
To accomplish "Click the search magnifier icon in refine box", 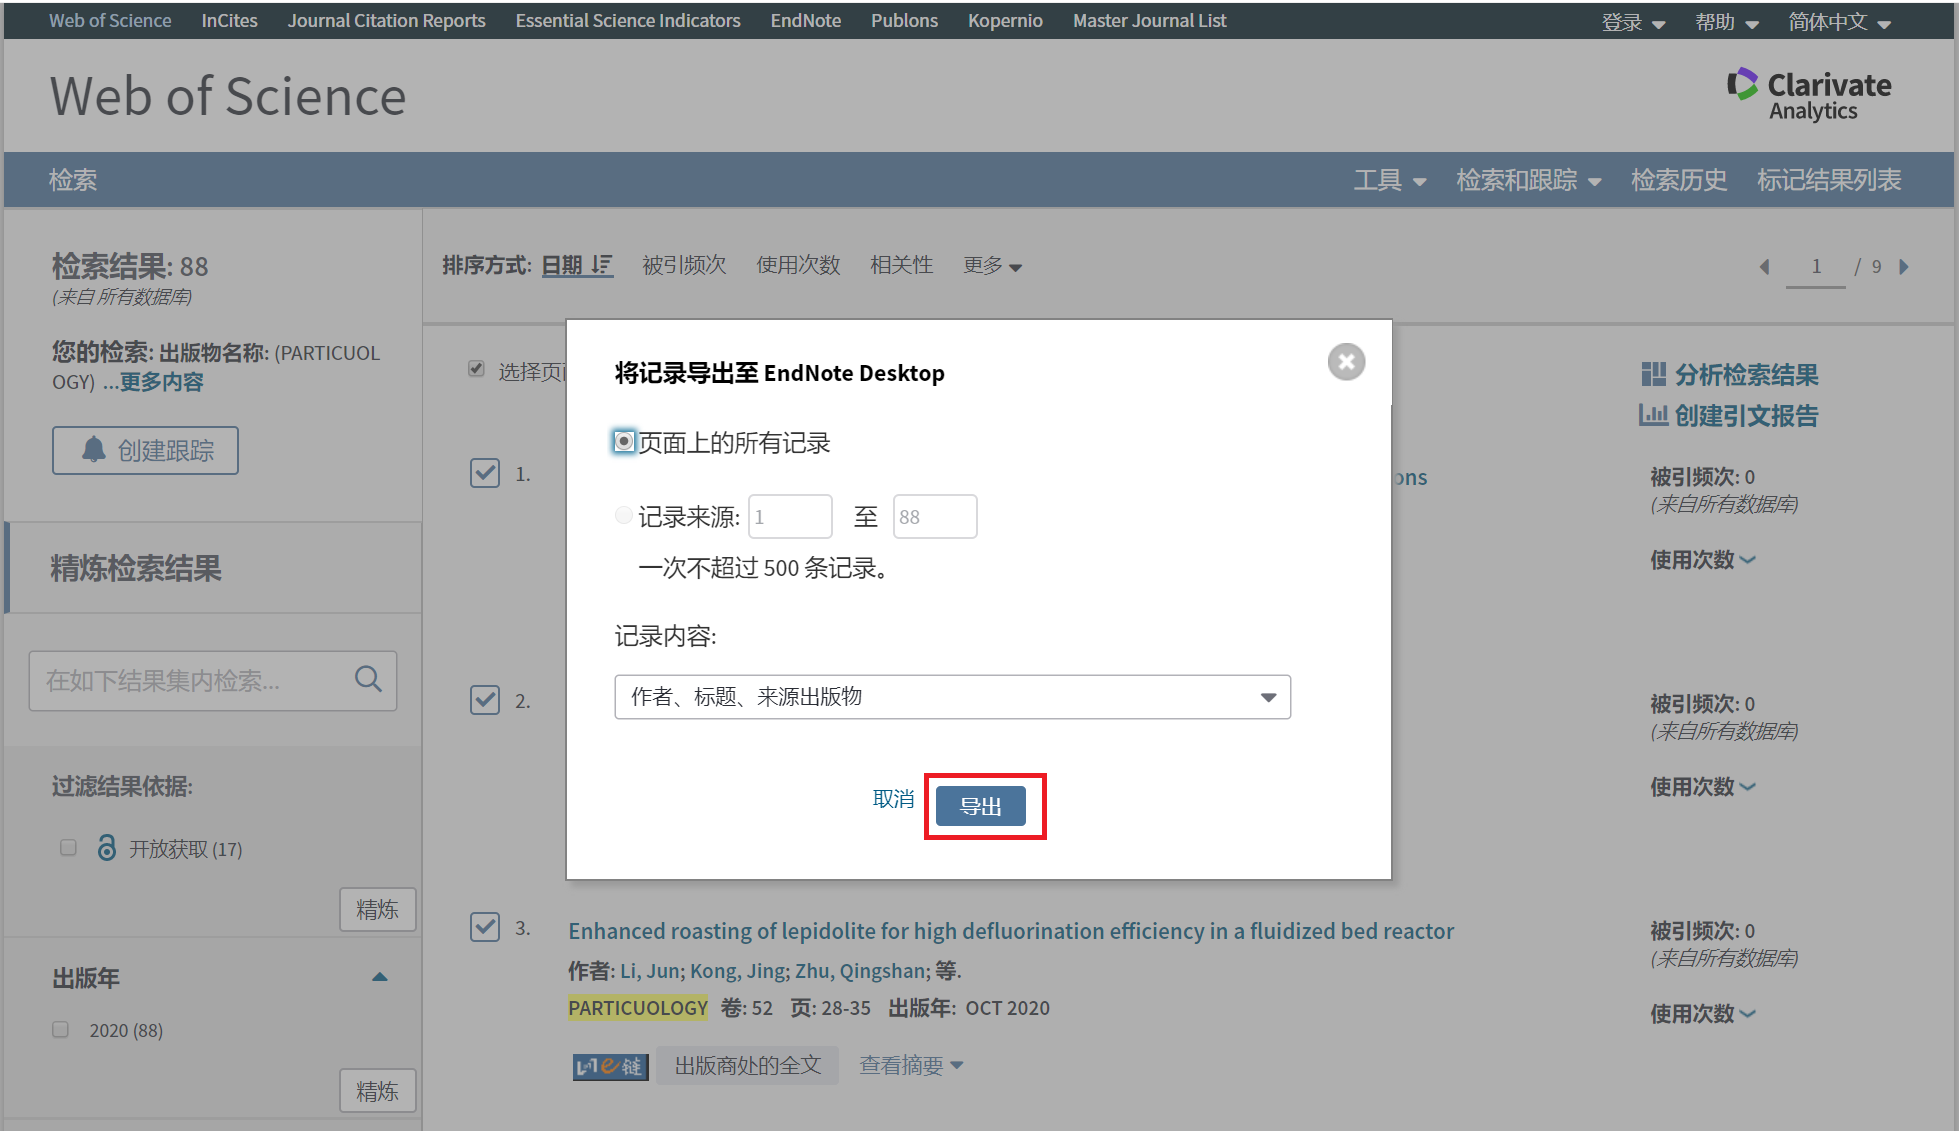I will [x=368, y=680].
